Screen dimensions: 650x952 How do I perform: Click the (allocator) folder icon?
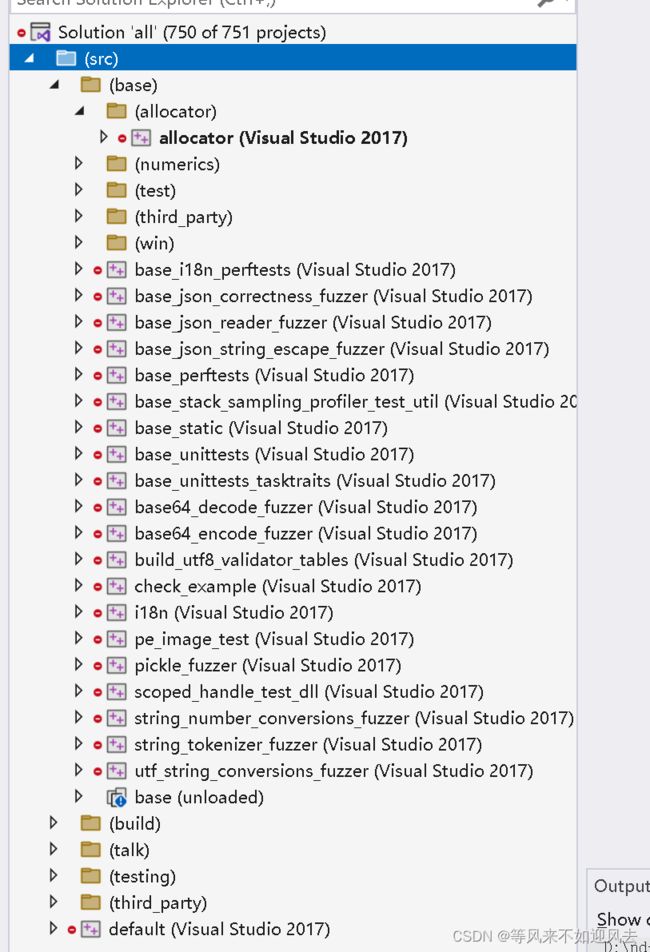click(x=116, y=111)
